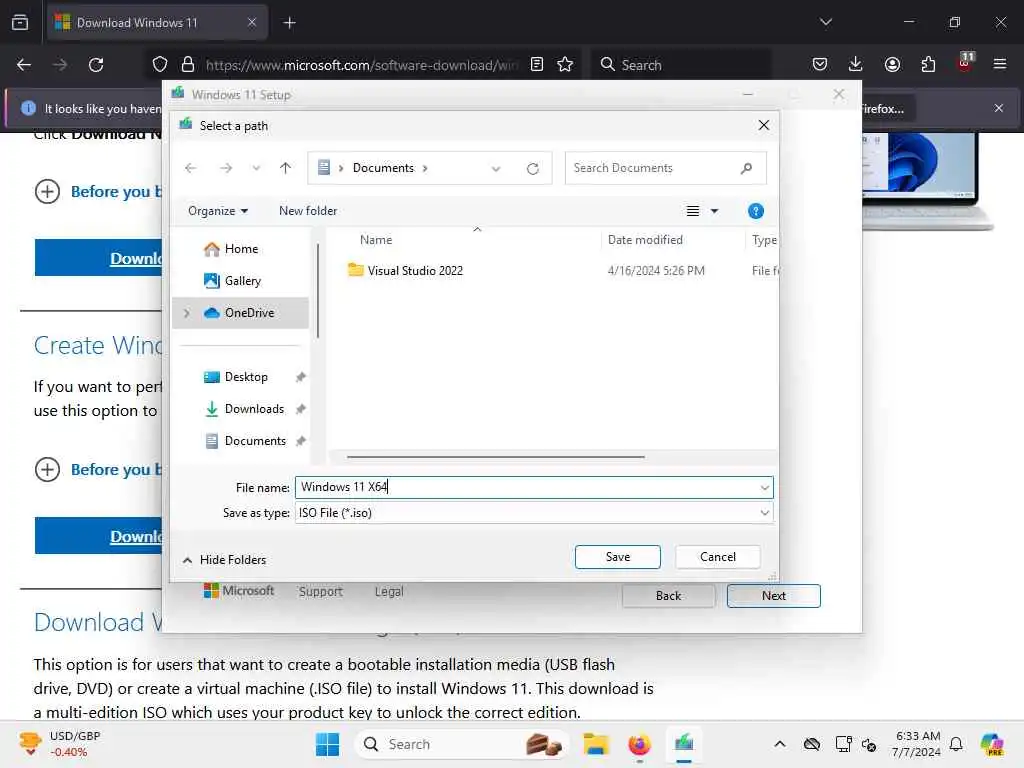Viewport: 1024px width, 768px height.
Task: View site security padlock info
Action: [x=188, y=65]
